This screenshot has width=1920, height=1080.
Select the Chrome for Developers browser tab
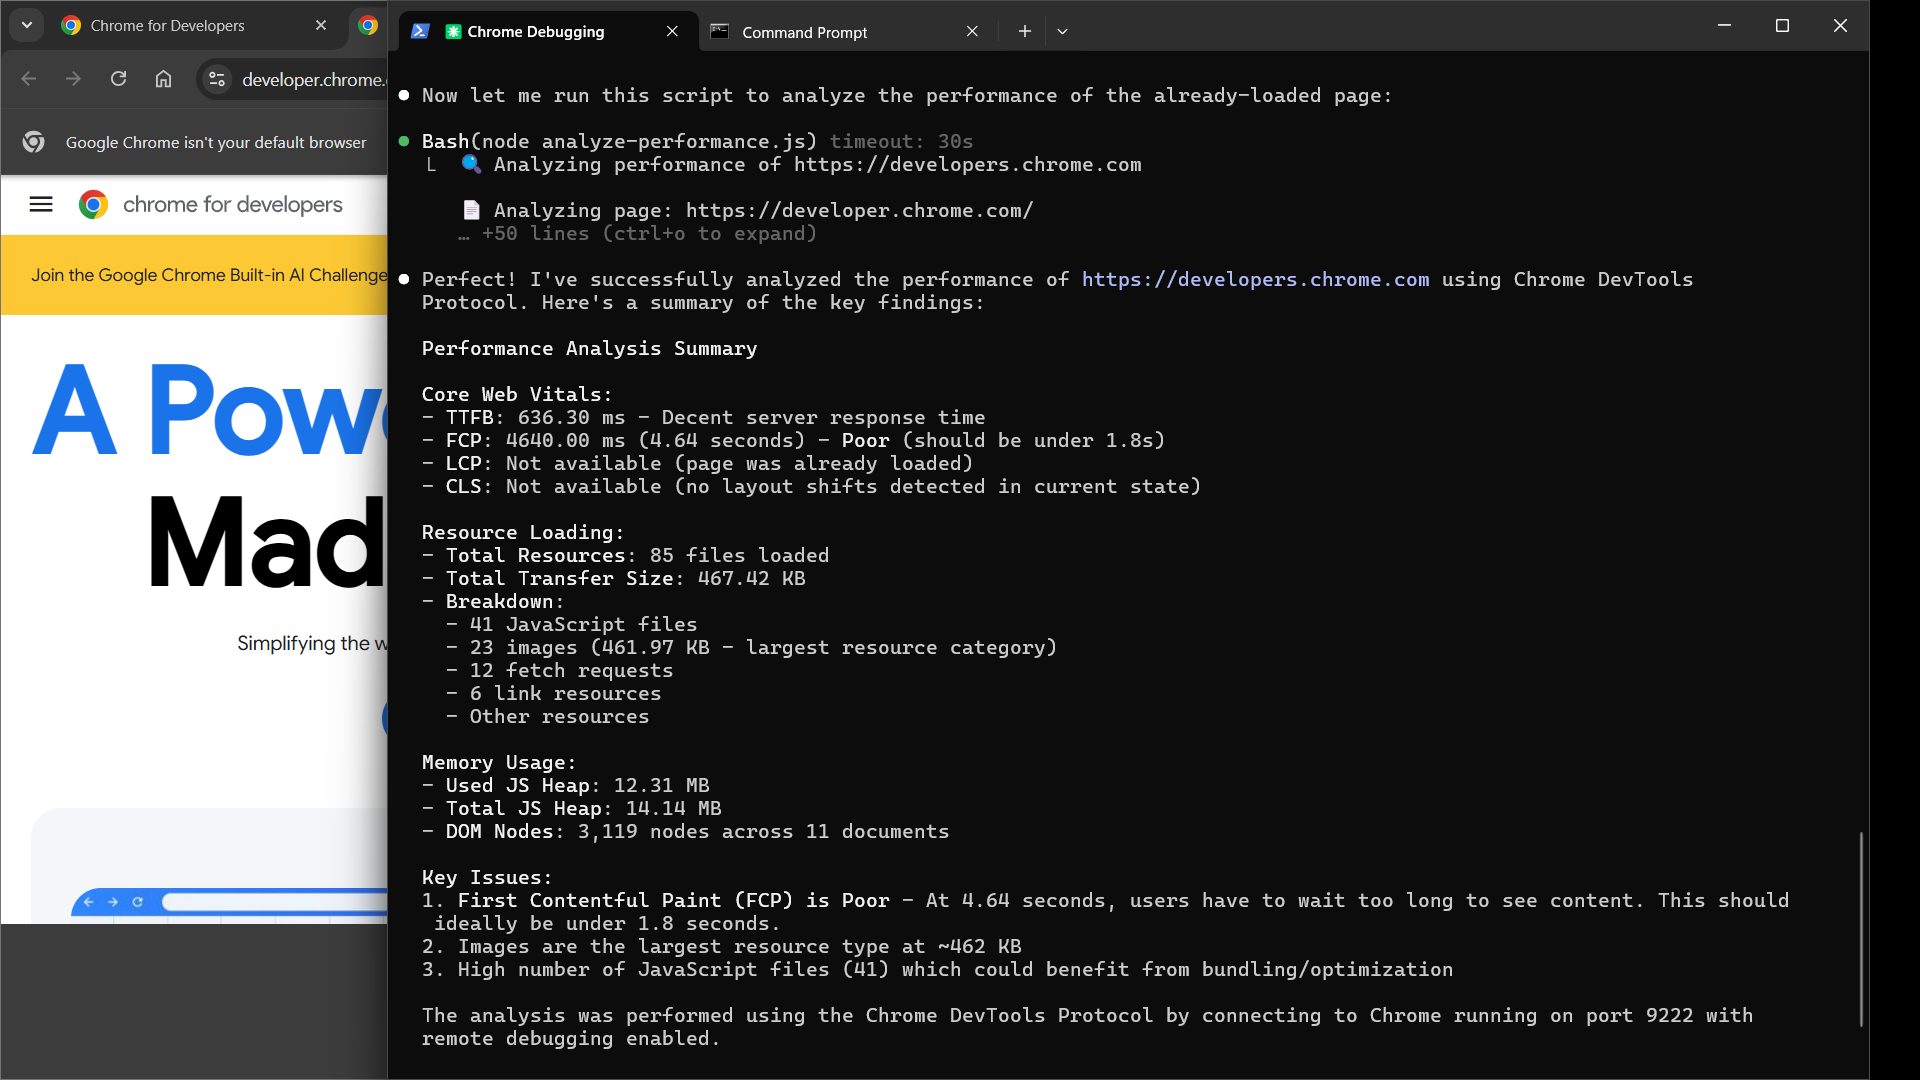[x=167, y=26]
